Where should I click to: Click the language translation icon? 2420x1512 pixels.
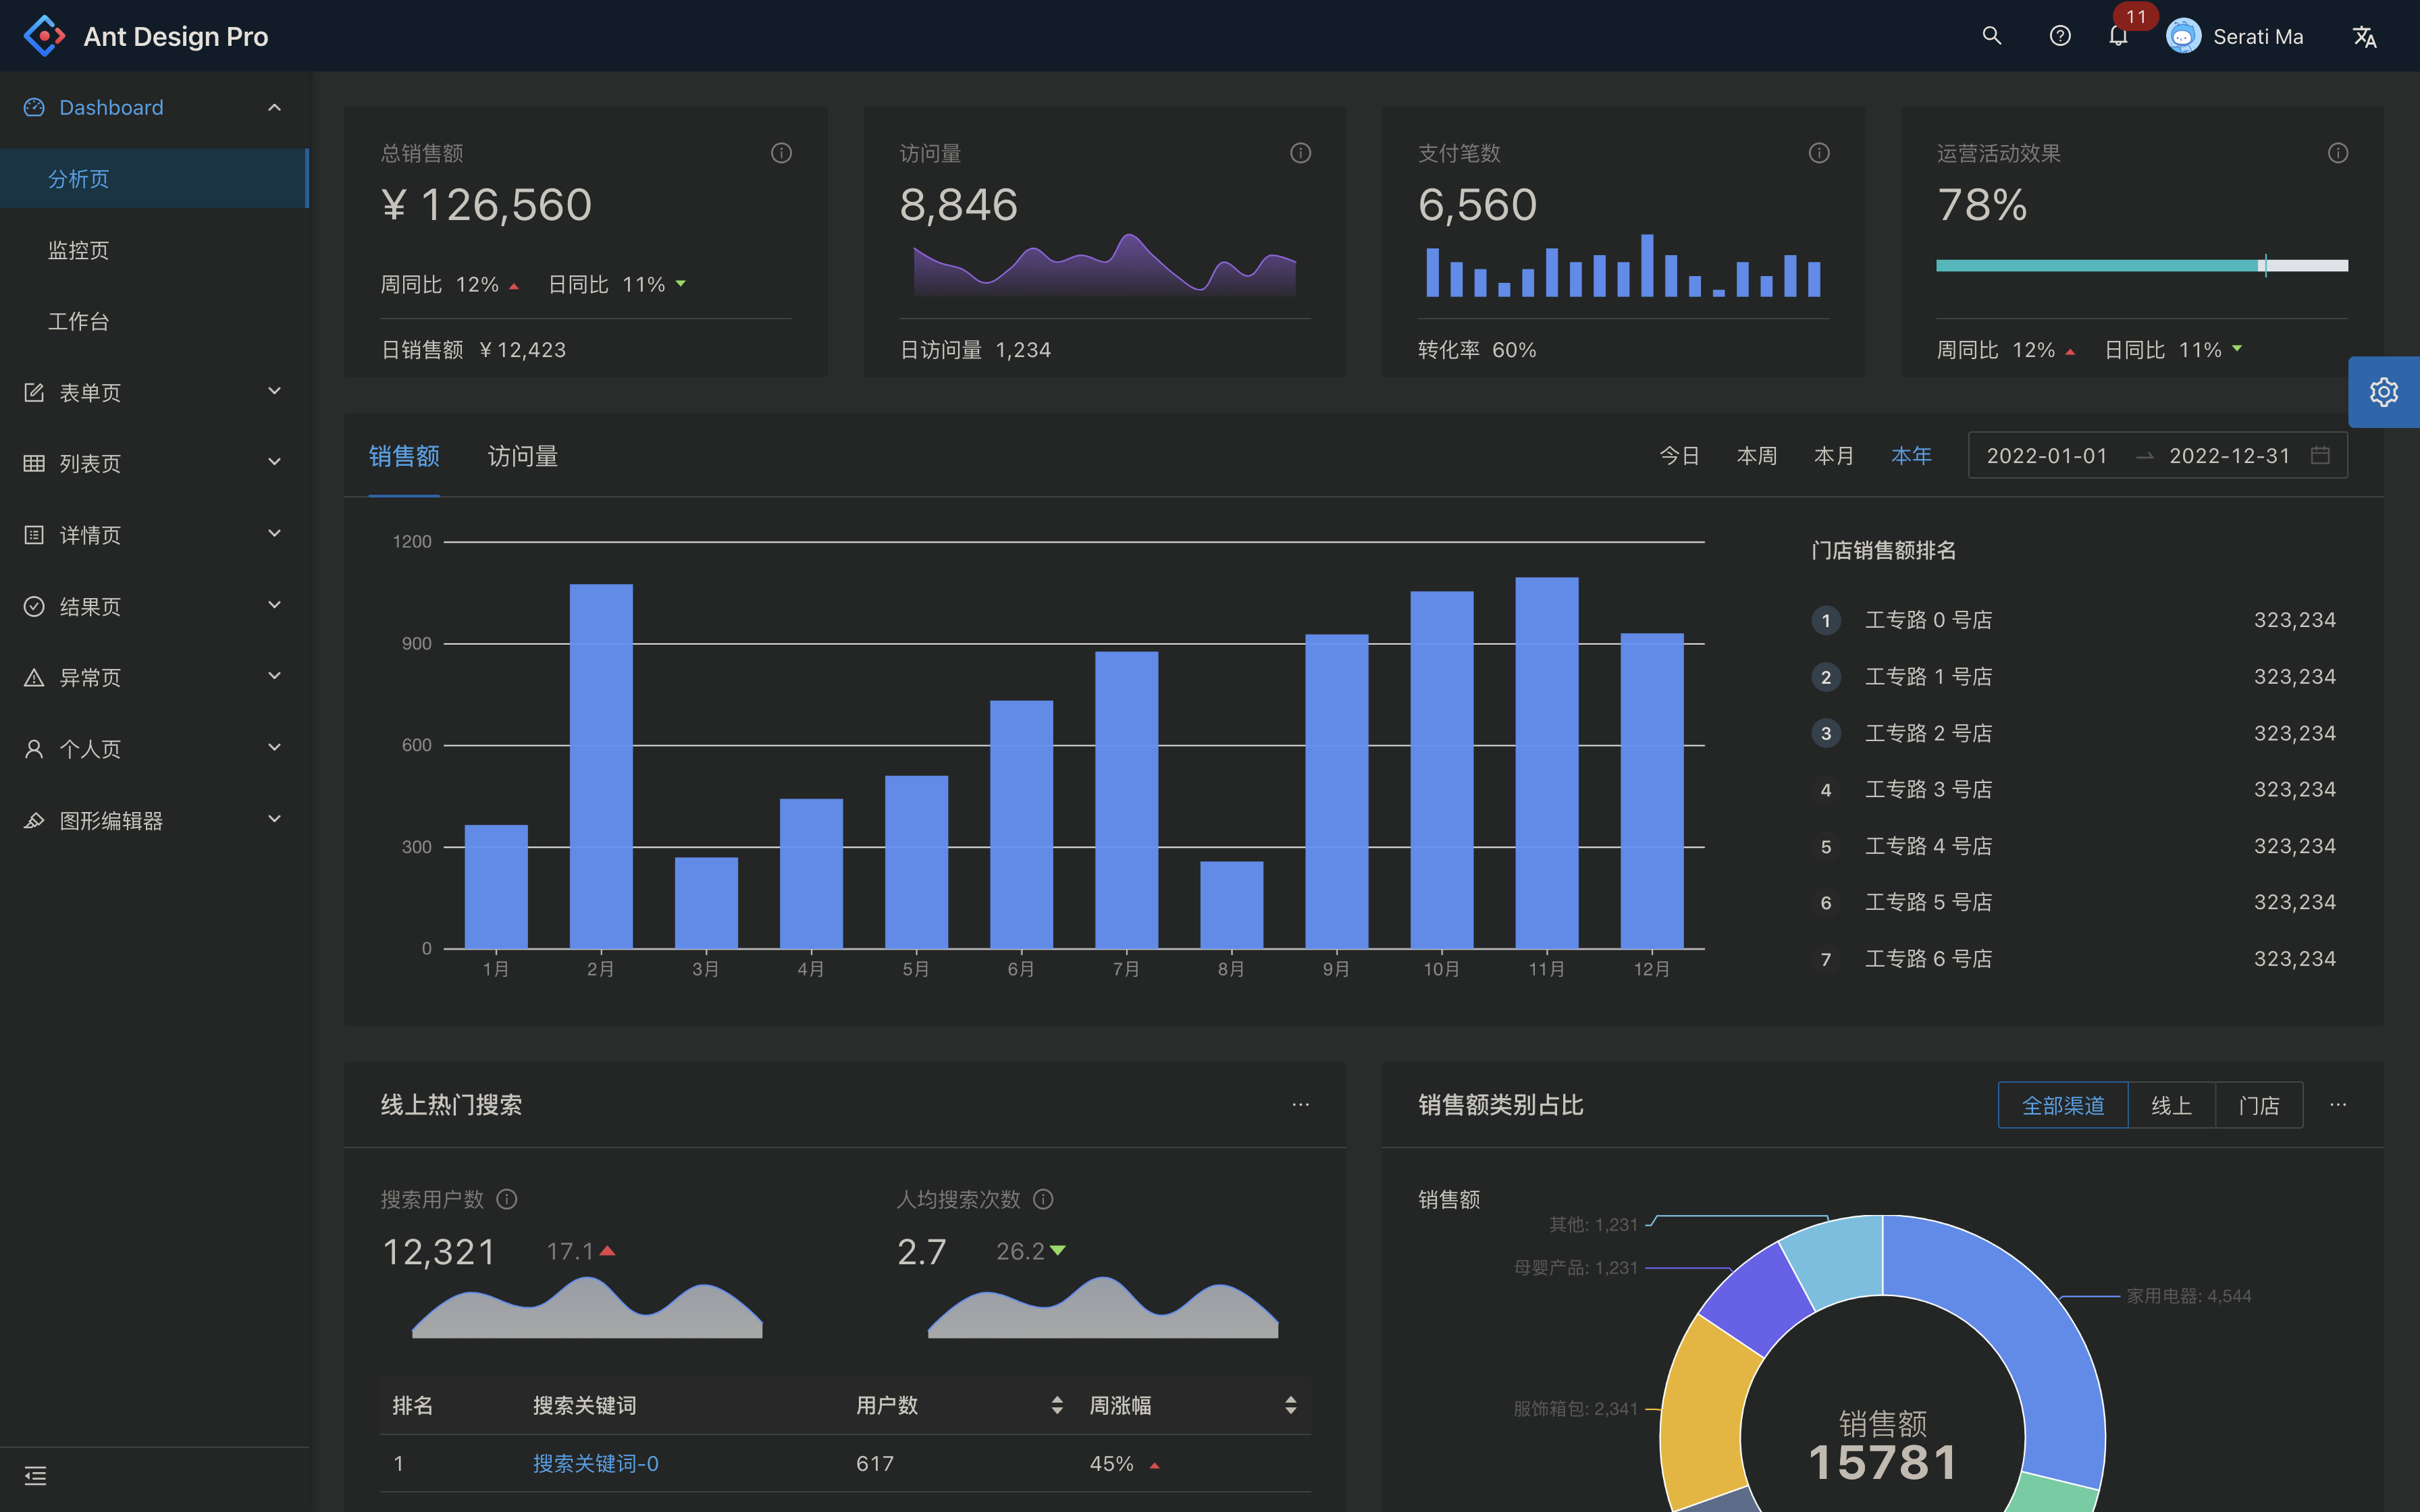[x=2364, y=37]
